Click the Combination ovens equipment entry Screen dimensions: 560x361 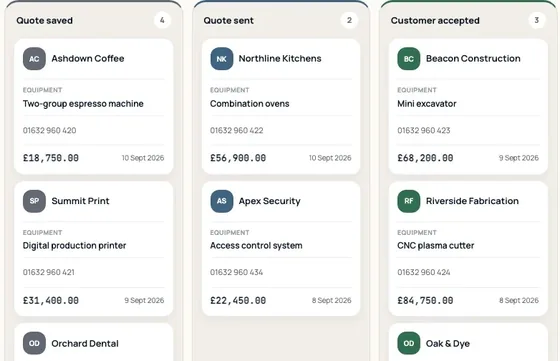250,104
